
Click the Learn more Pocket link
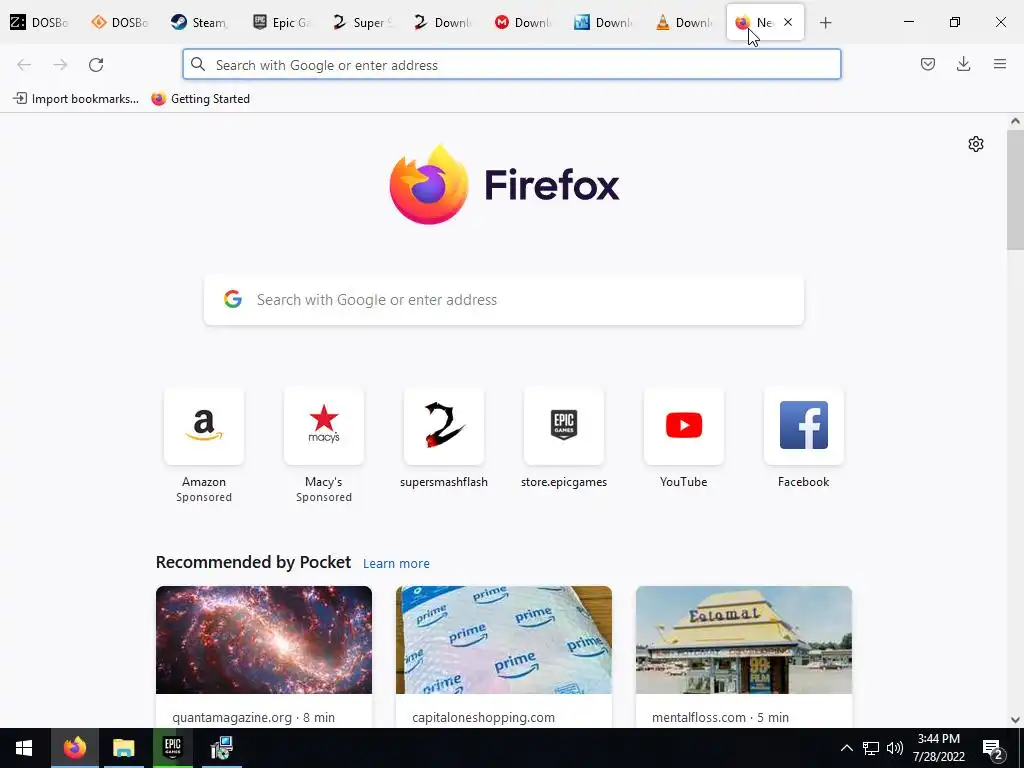tap(396, 564)
